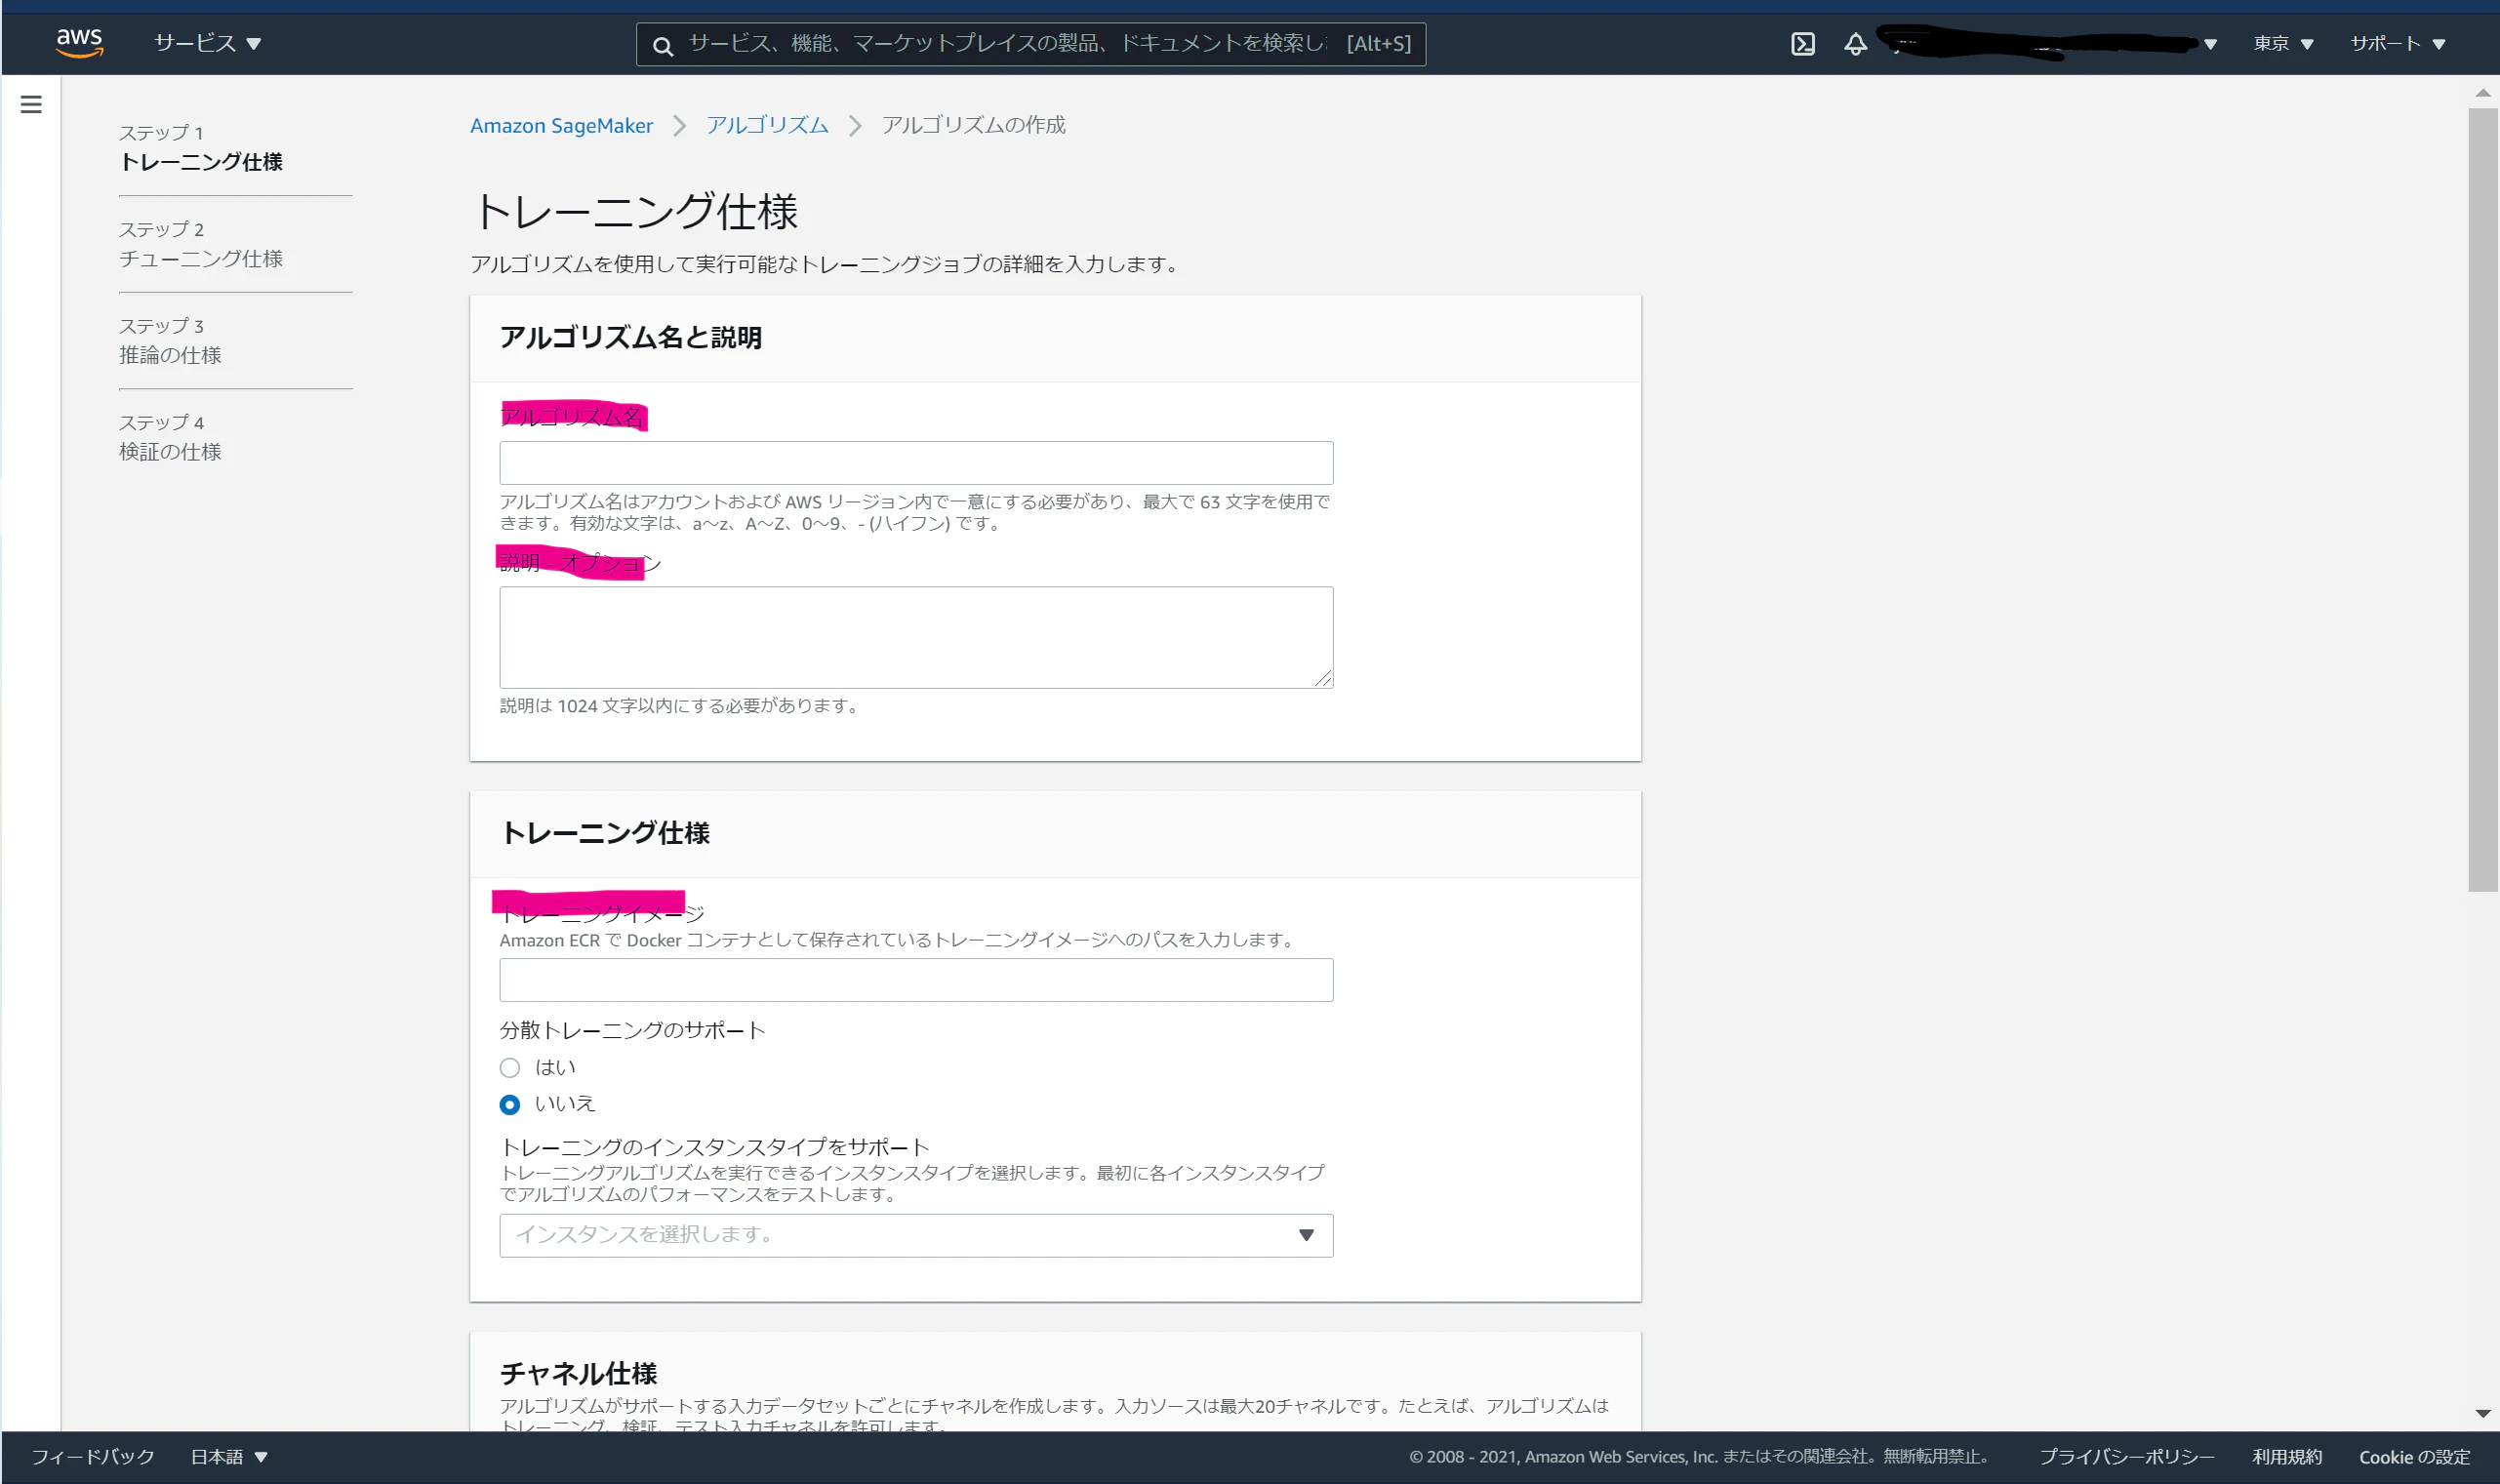Click the チャネル仕様 section heading
Image resolution: width=2500 pixels, height=1484 pixels.
coord(578,1373)
